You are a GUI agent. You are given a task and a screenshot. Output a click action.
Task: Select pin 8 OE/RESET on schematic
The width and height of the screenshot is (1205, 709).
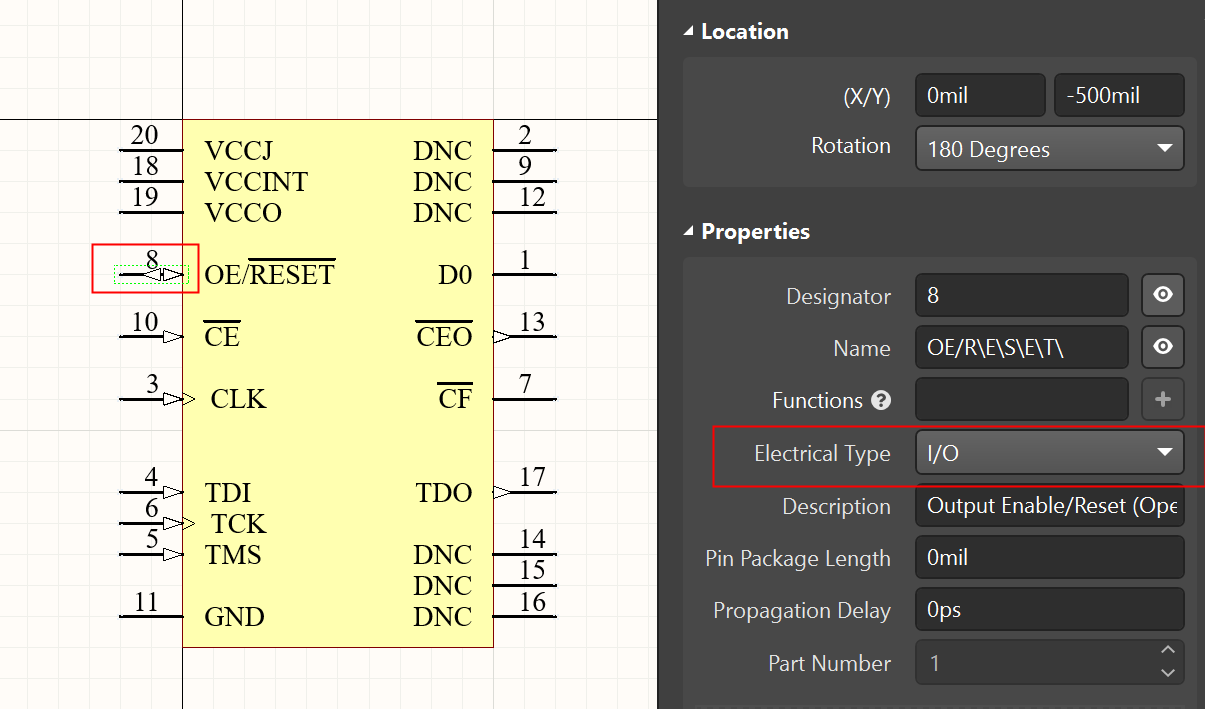tap(152, 273)
